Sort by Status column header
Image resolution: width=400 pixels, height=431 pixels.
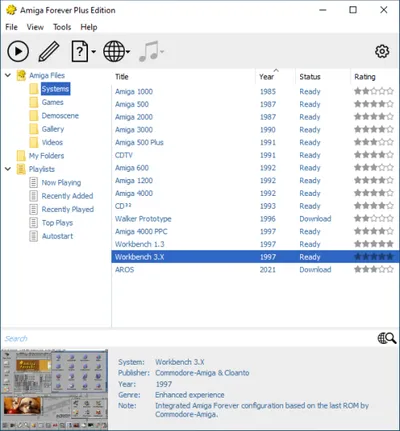coord(323,77)
